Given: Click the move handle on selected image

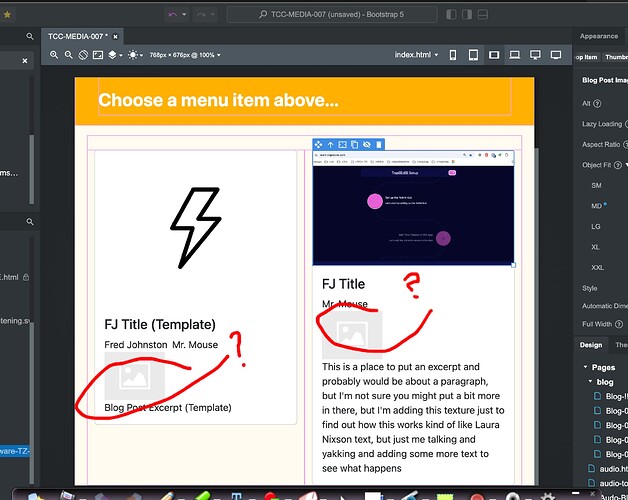Looking at the screenshot, I should (x=319, y=145).
